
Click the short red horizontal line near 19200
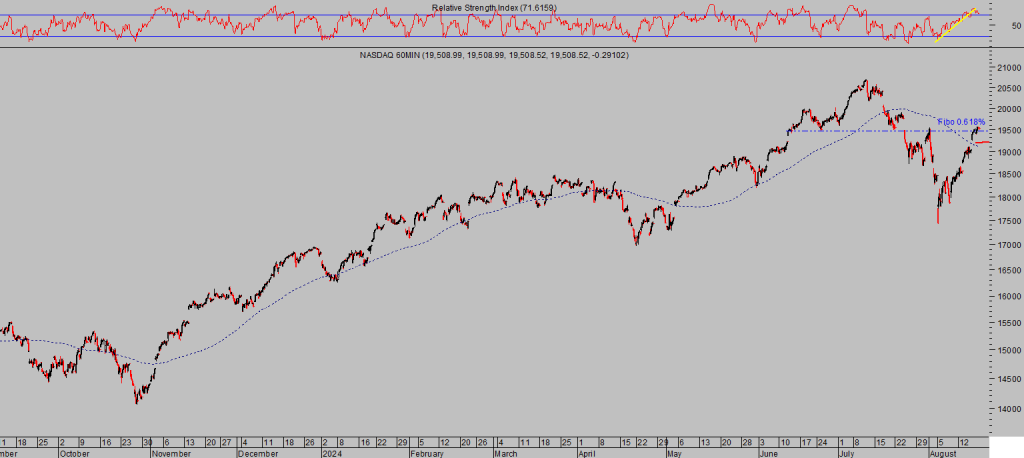click(982, 143)
